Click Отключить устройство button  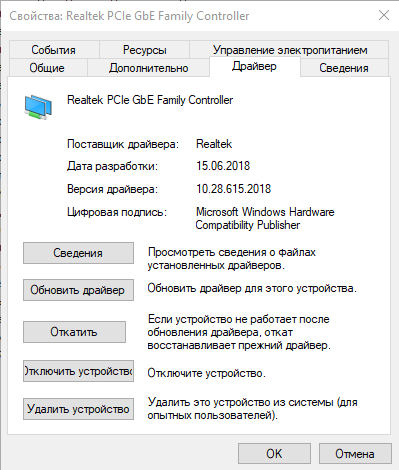click(x=78, y=371)
